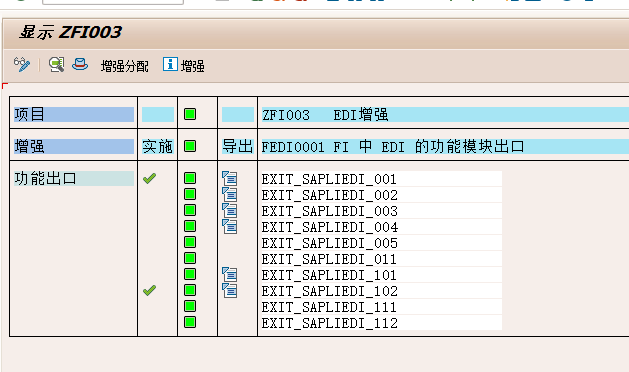This screenshot has width=629, height=372.
Task: Click green checkmark in EXIT_SAPLIEDI_001 row
Action: tap(150, 178)
